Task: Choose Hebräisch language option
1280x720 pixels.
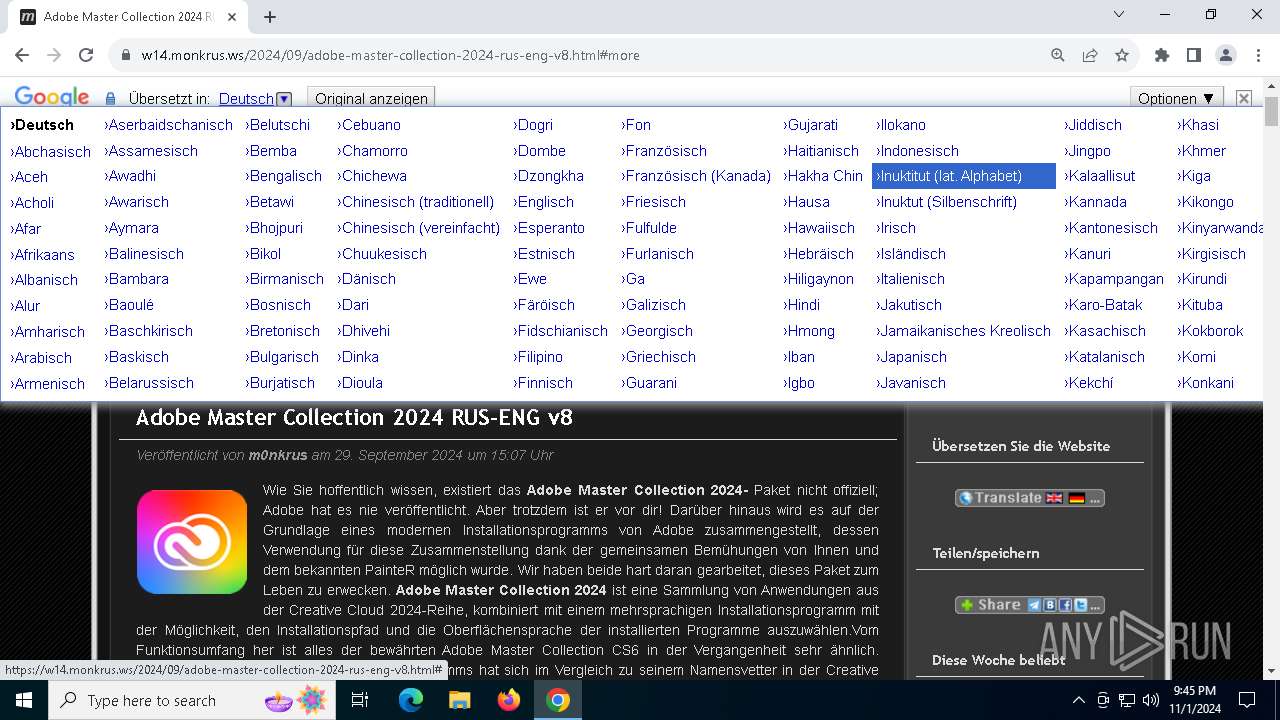Action: click(x=819, y=254)
